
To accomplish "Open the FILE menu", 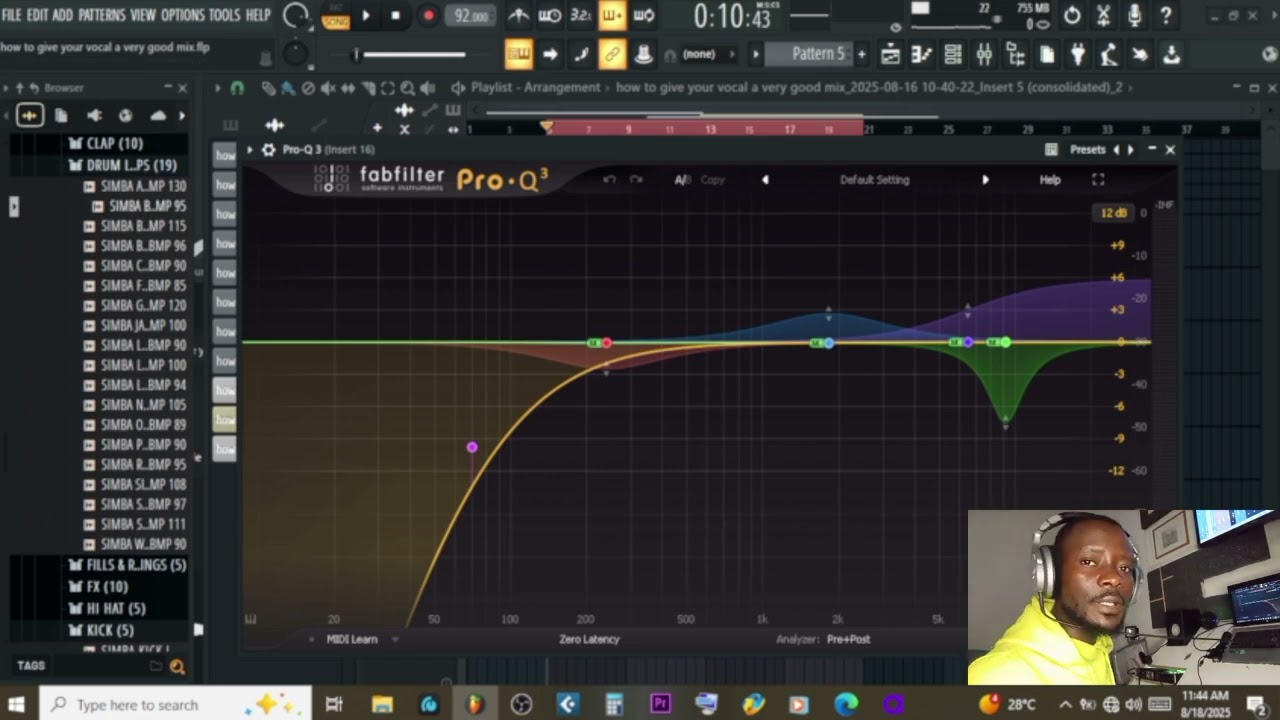I will coord(11,15).
